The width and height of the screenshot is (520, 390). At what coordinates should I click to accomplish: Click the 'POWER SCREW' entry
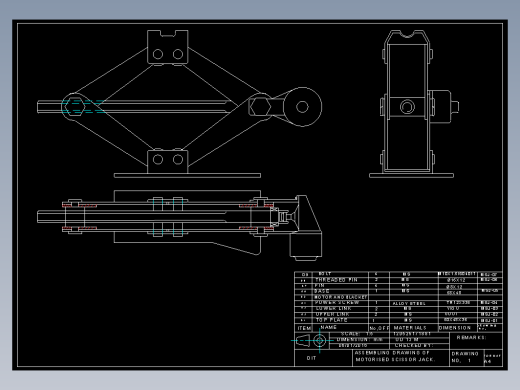click(x=337, y=303)
